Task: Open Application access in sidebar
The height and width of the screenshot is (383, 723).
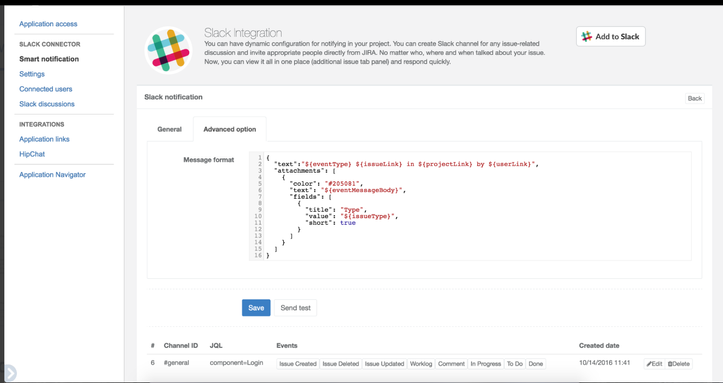Action: pyautogui.click(x=48, y=24)
